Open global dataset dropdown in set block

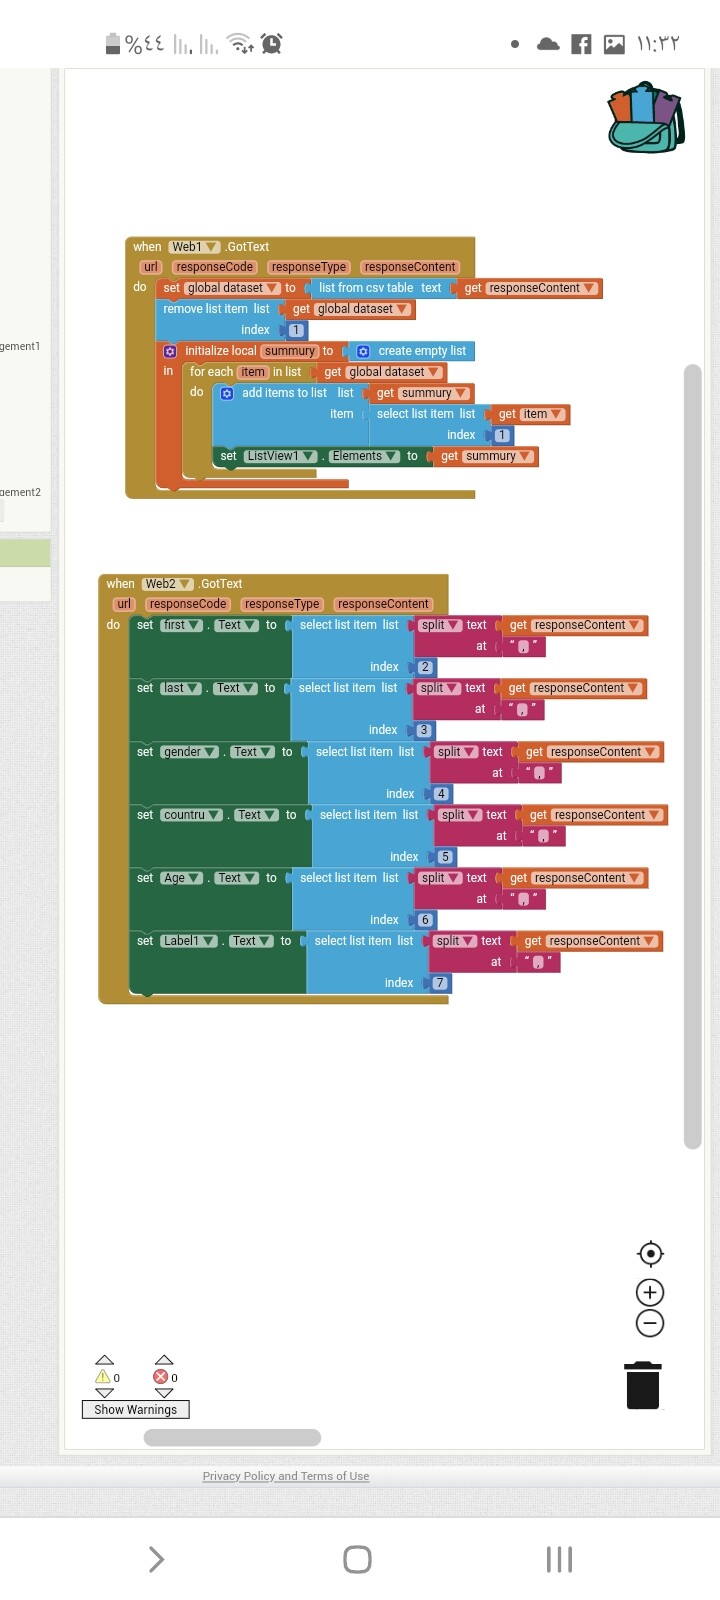click(x=232, y=288)
